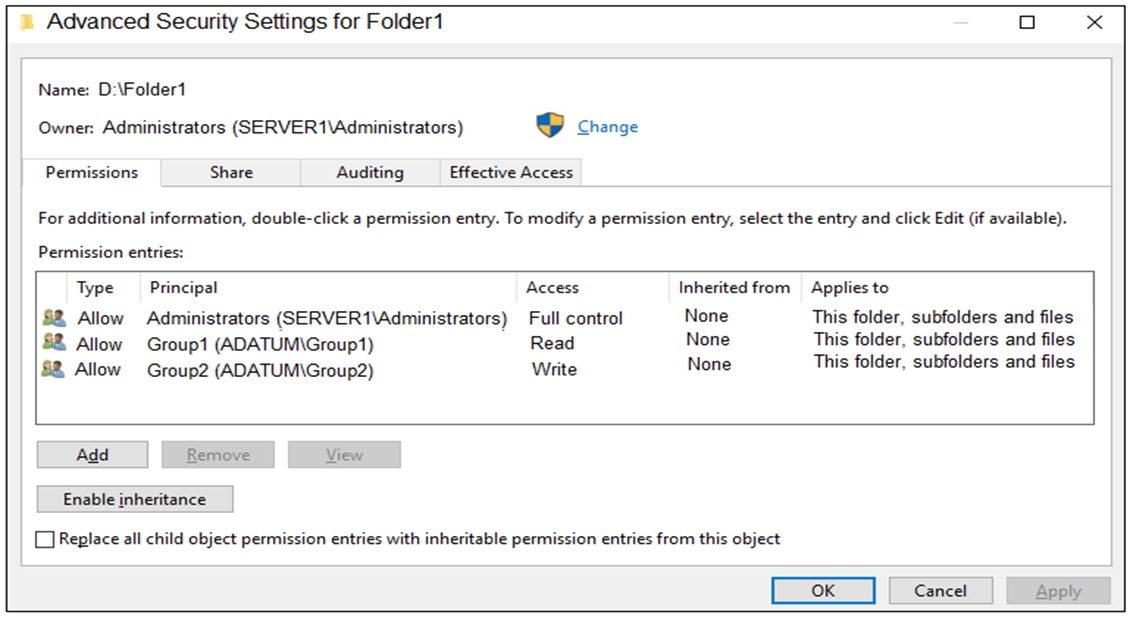Click the folder icon in the title bar
The width and height of the screenshot is (1130, 620).
28,22
